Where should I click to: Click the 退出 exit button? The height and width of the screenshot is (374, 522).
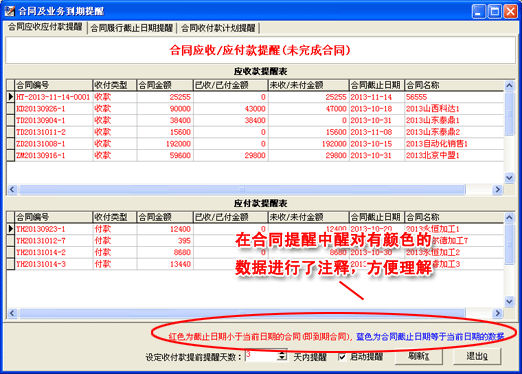[477, 357]
